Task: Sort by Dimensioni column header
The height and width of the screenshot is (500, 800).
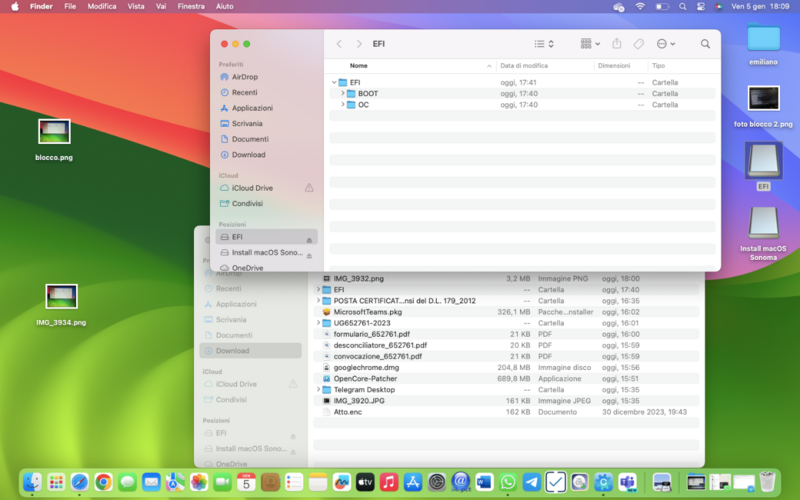Action: point(614,66)
